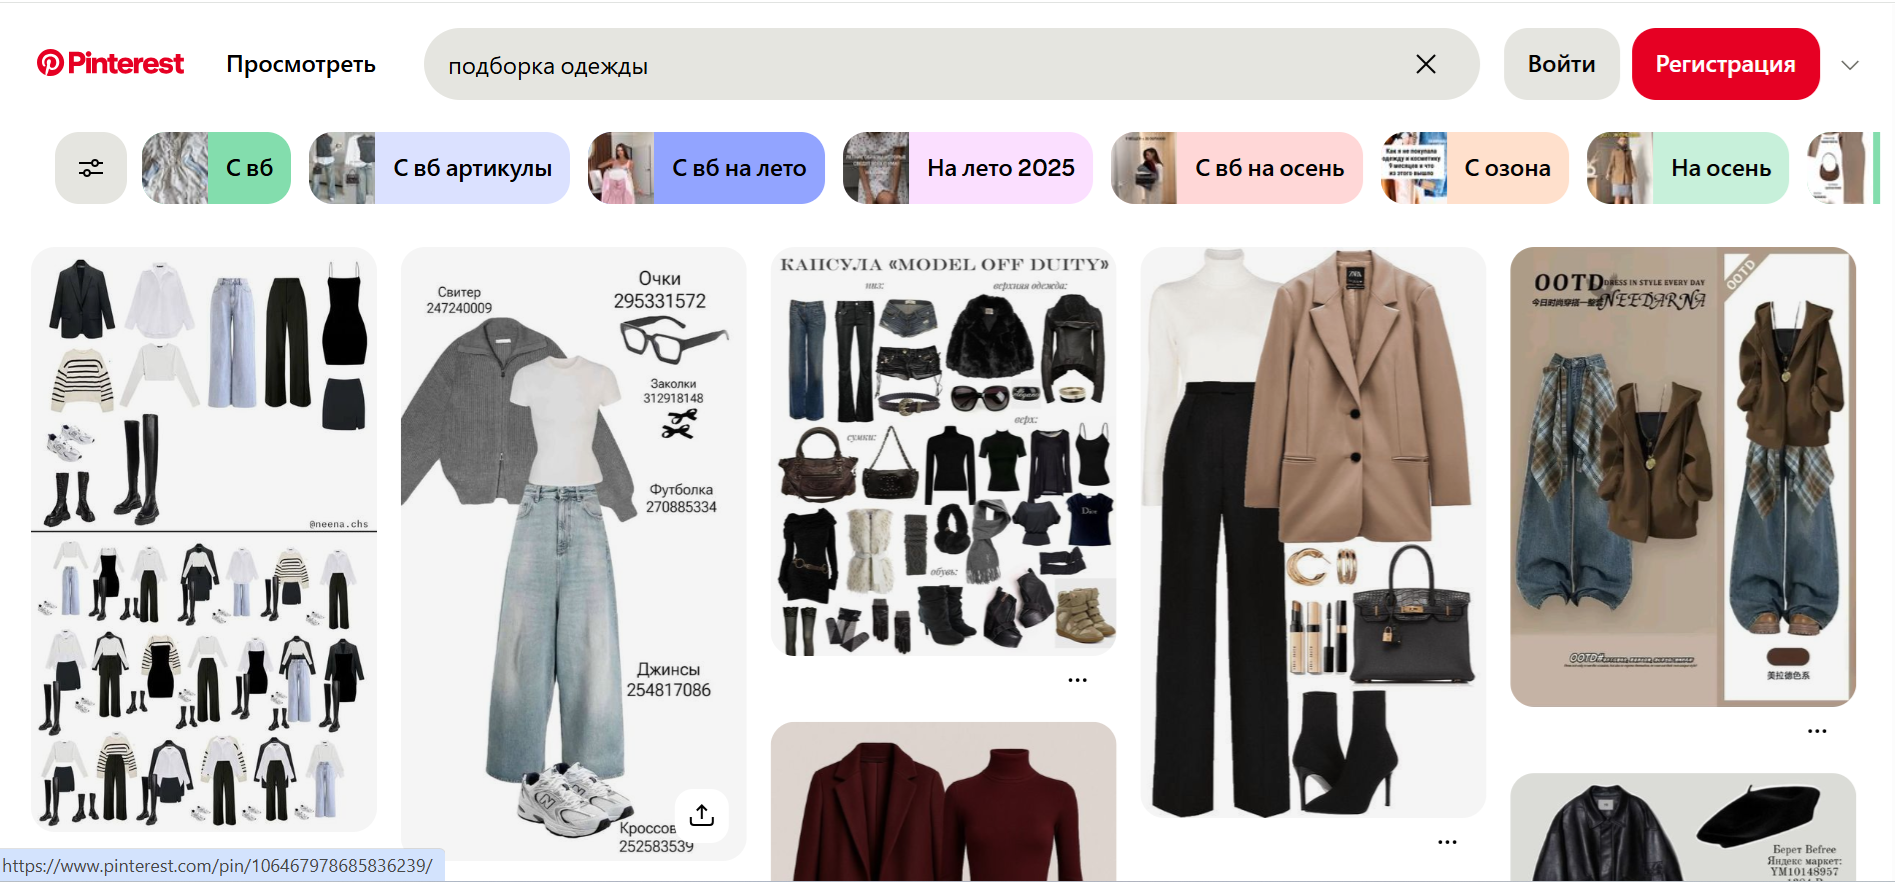Image resolution: width=1895 pixels, height=882 pixels.
Task: Clear the search field with X
Action: pos(1426,64)
